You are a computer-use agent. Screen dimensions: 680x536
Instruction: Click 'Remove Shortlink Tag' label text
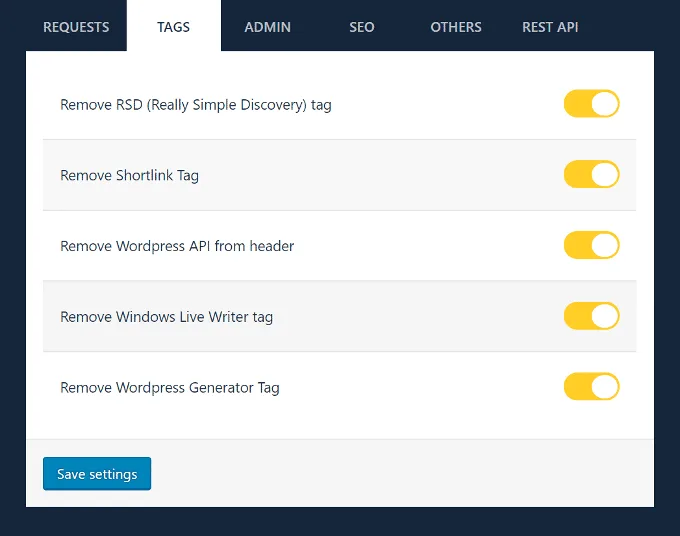tap(129, 176)
